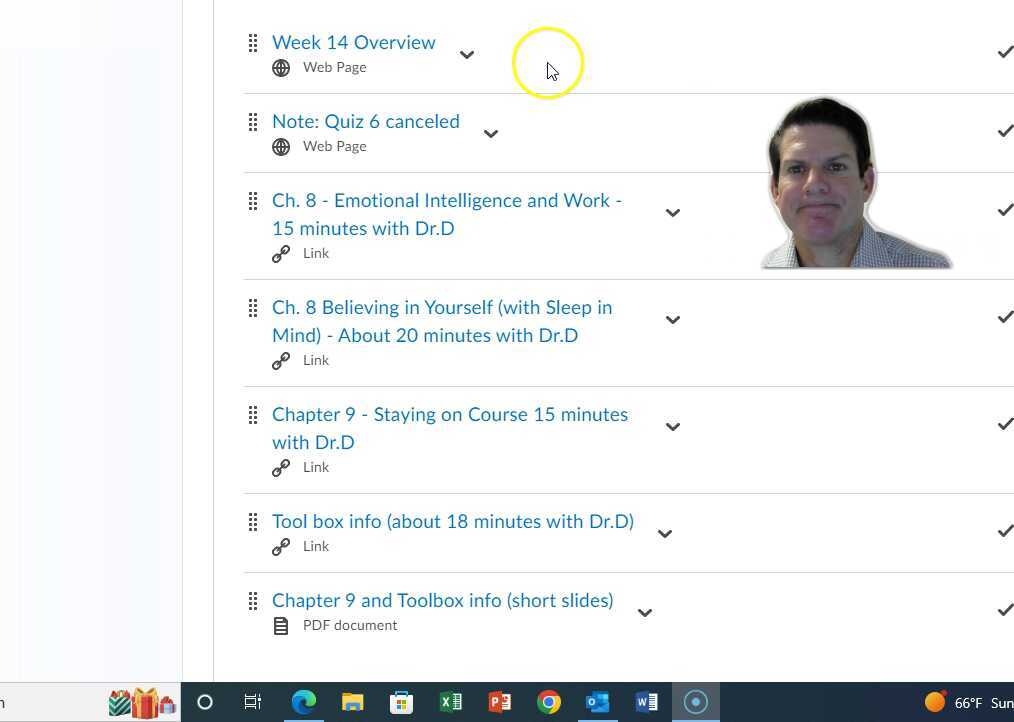Toggle completion for Note: Quiz 6 canceled
The image size is (1014, 722).
pos(1006,130)
